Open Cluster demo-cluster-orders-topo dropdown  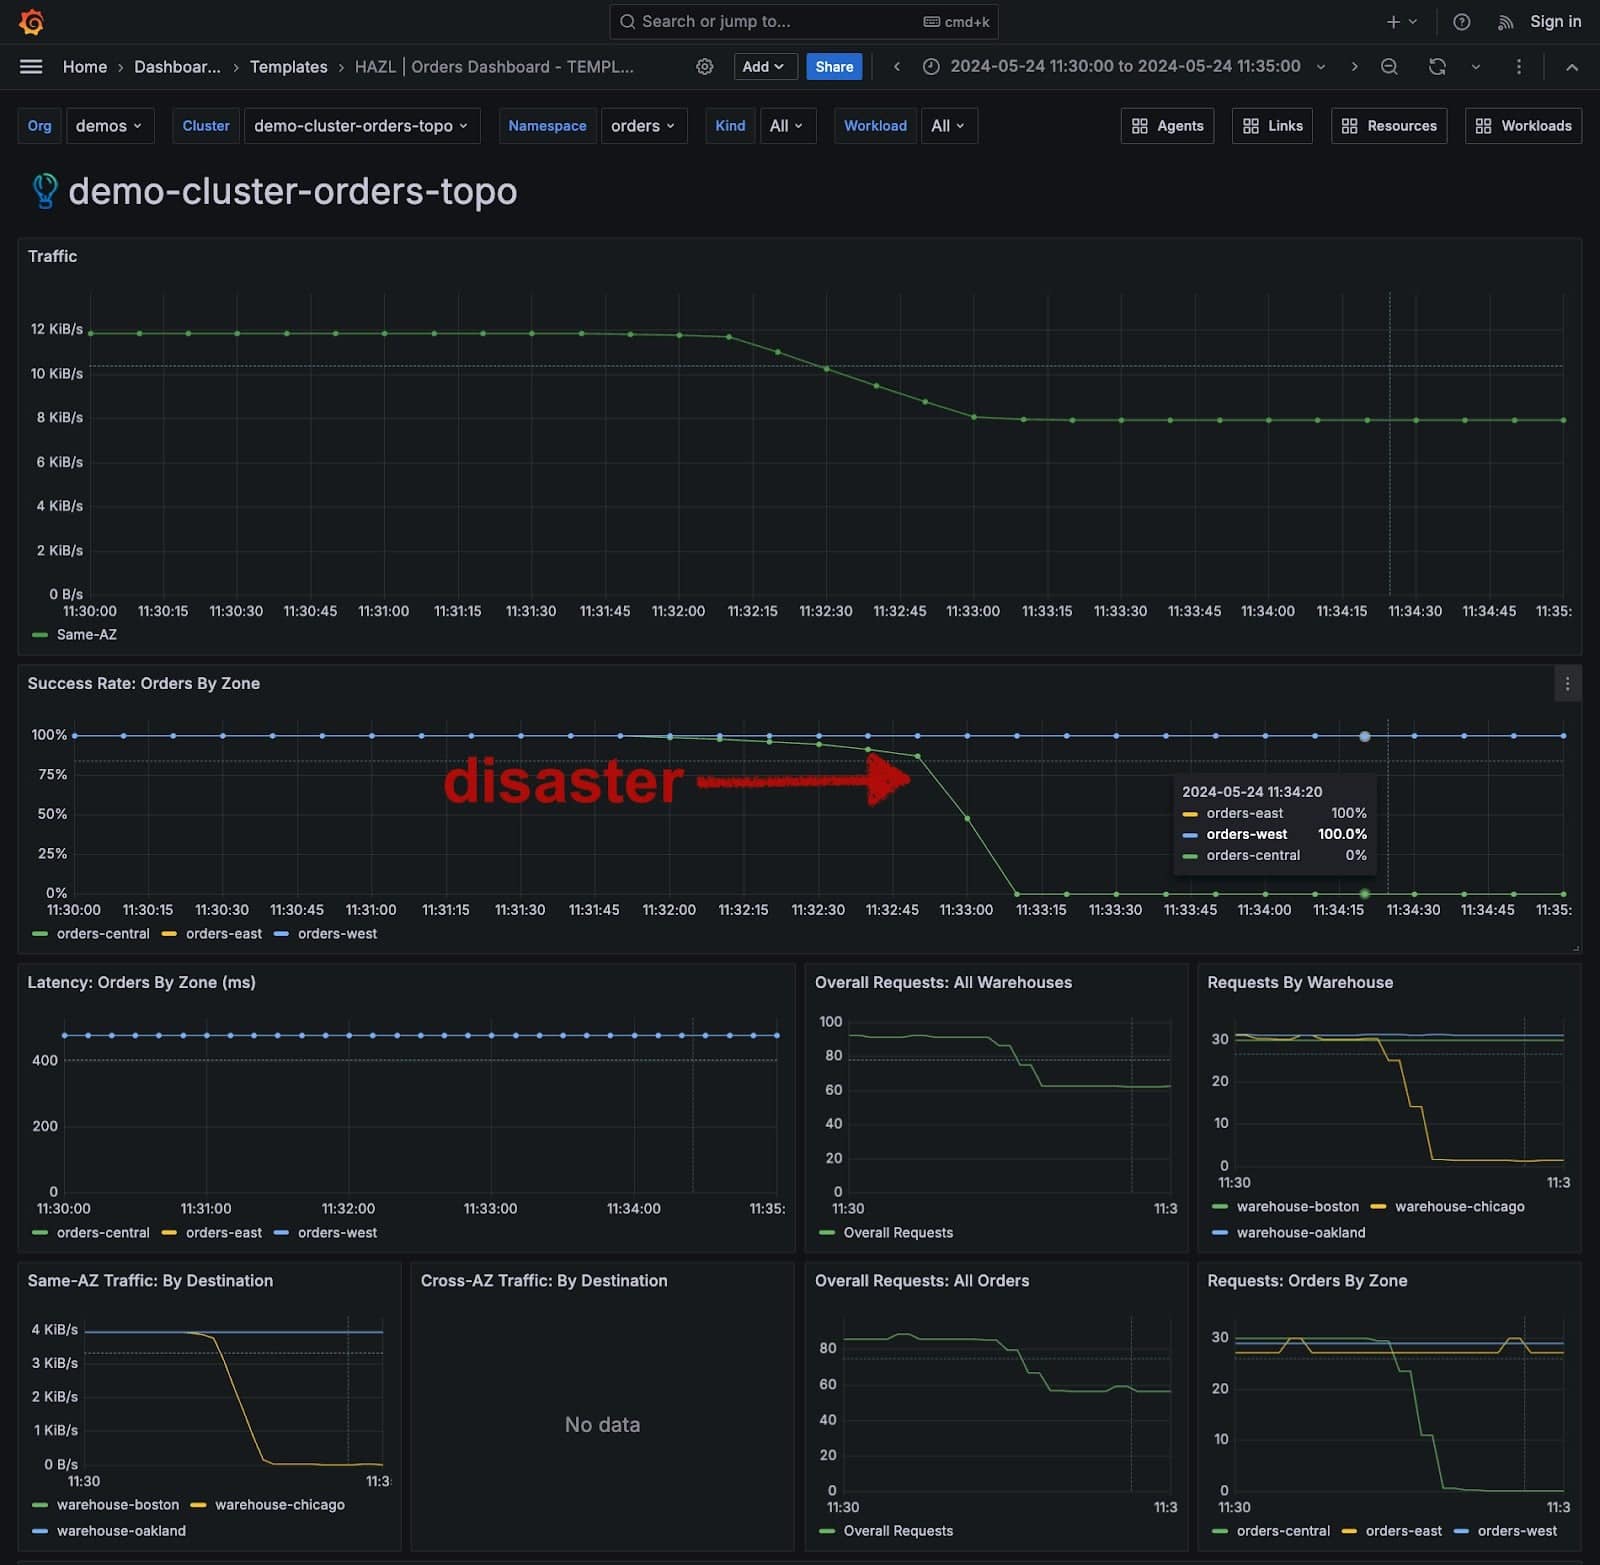362,126
